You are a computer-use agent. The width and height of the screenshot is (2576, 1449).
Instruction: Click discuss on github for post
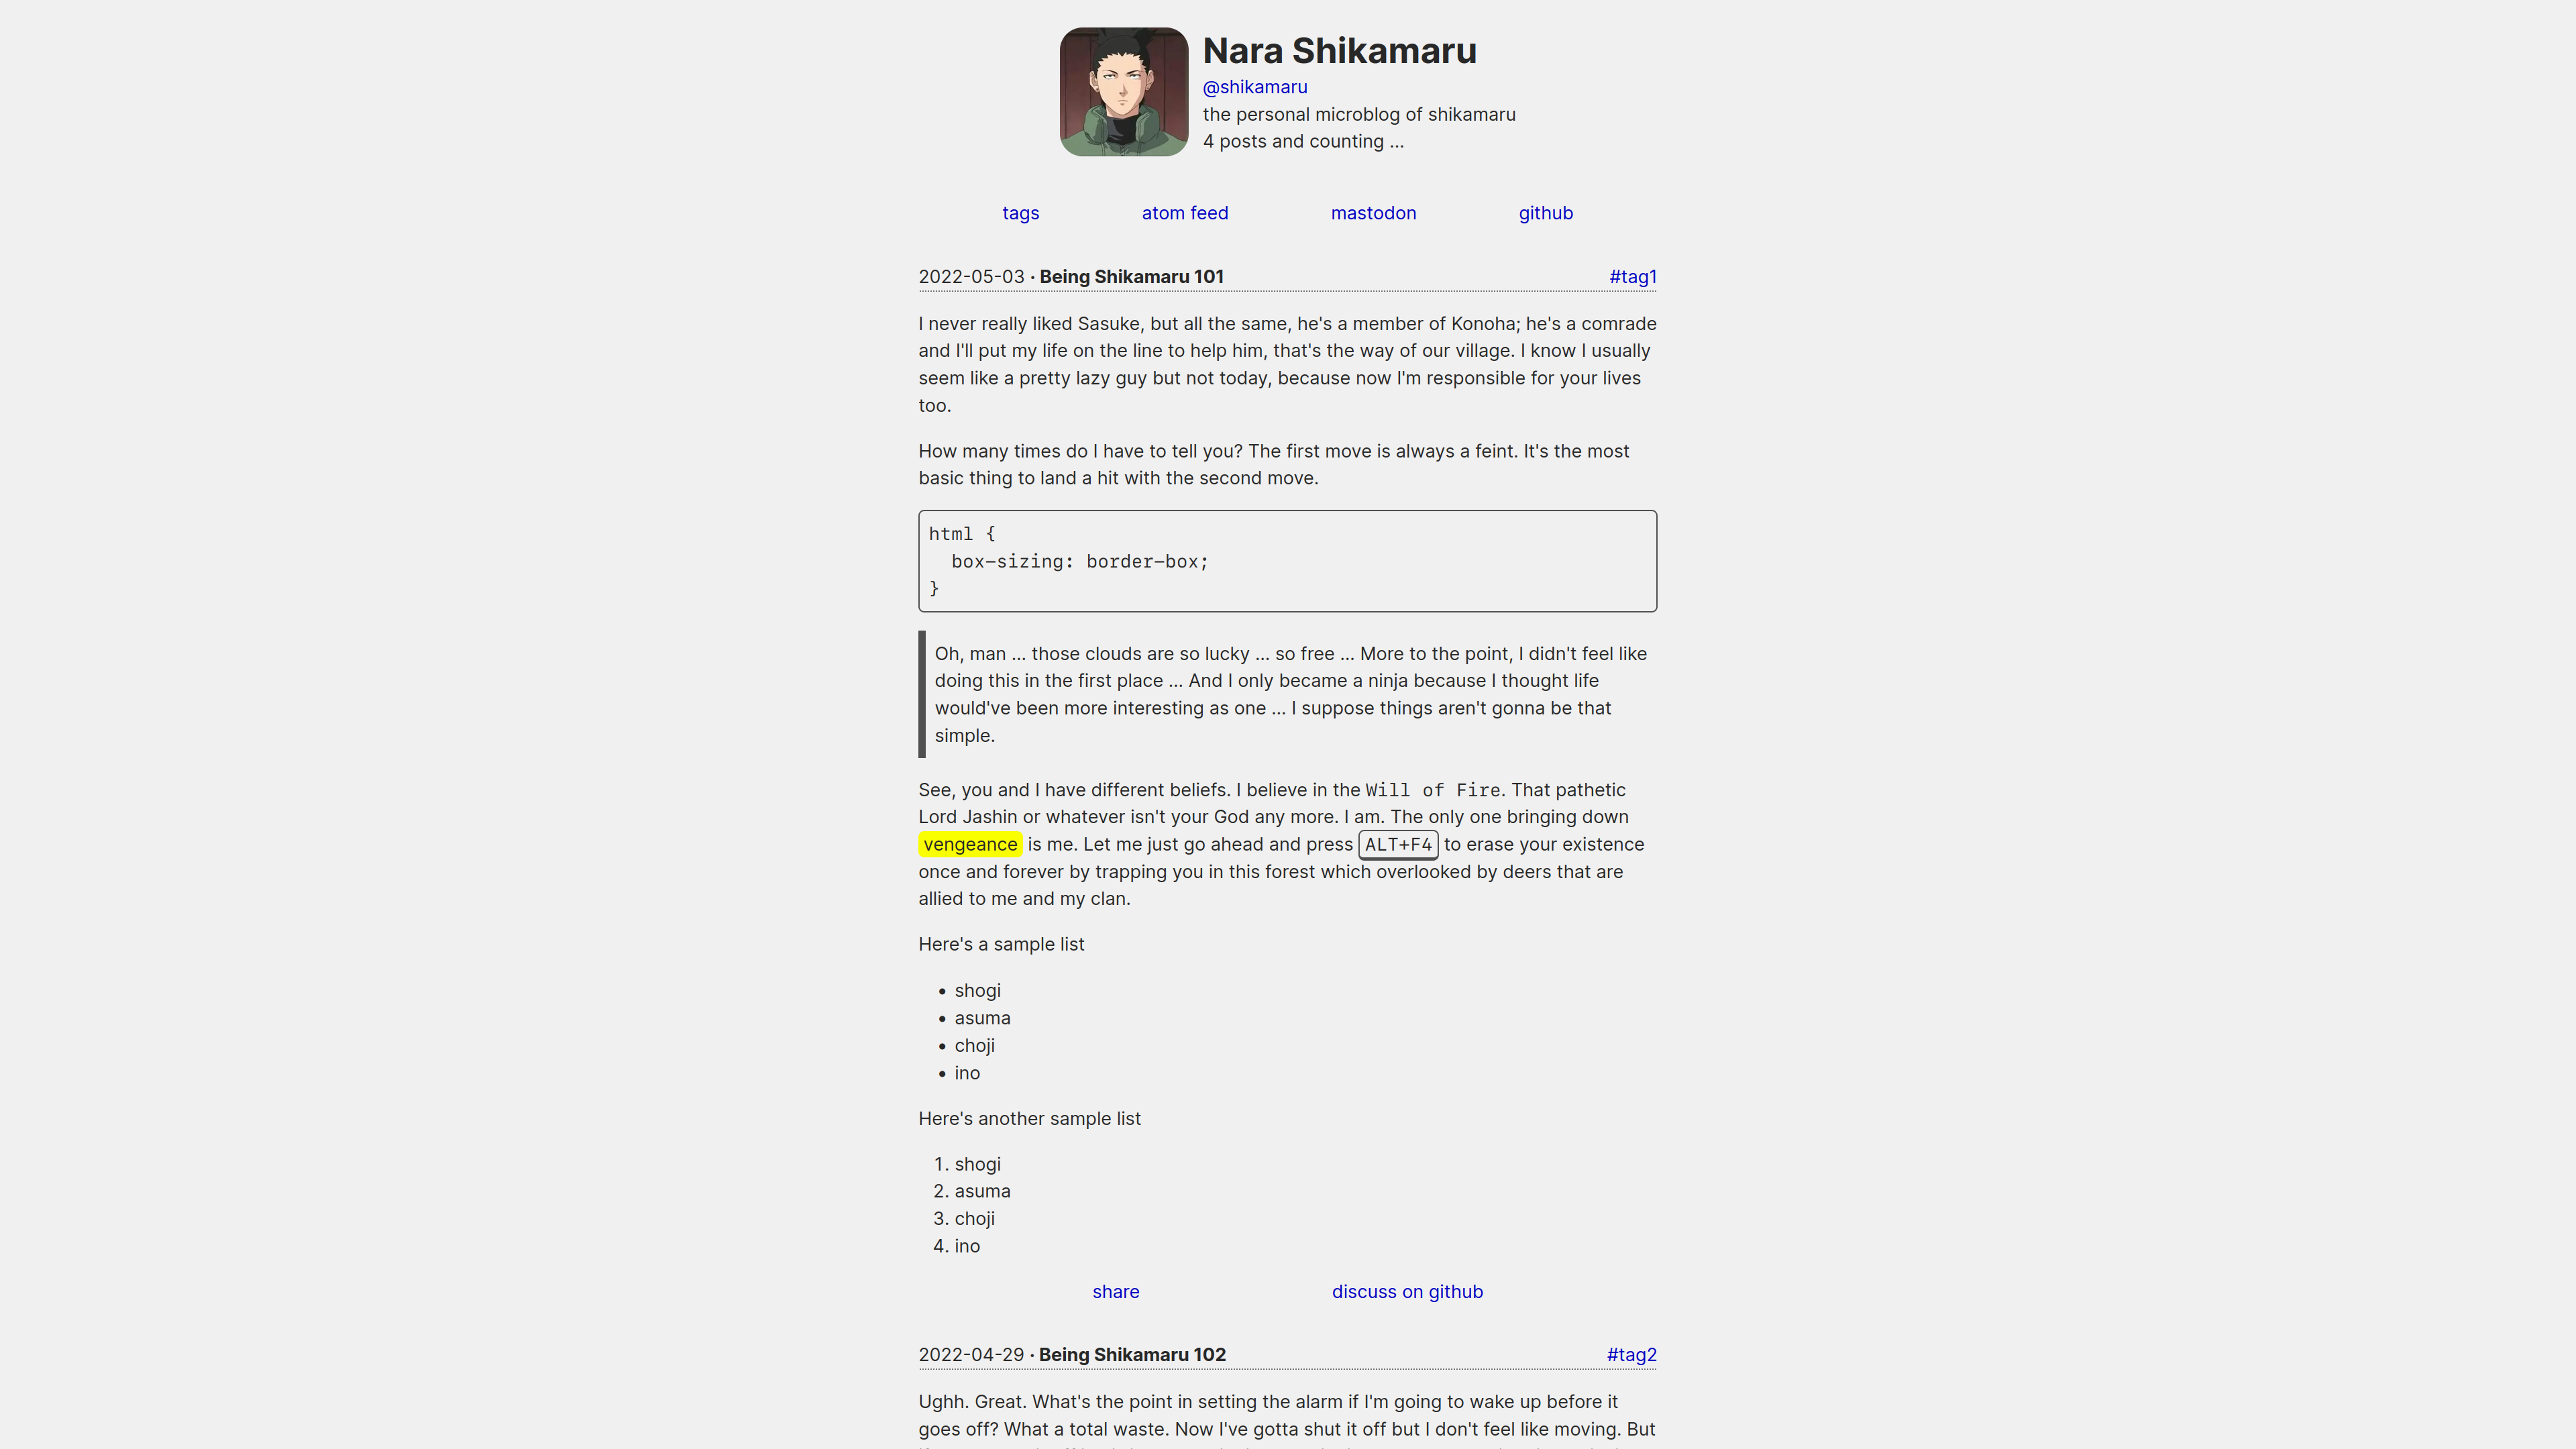tap(1407, 1290)
